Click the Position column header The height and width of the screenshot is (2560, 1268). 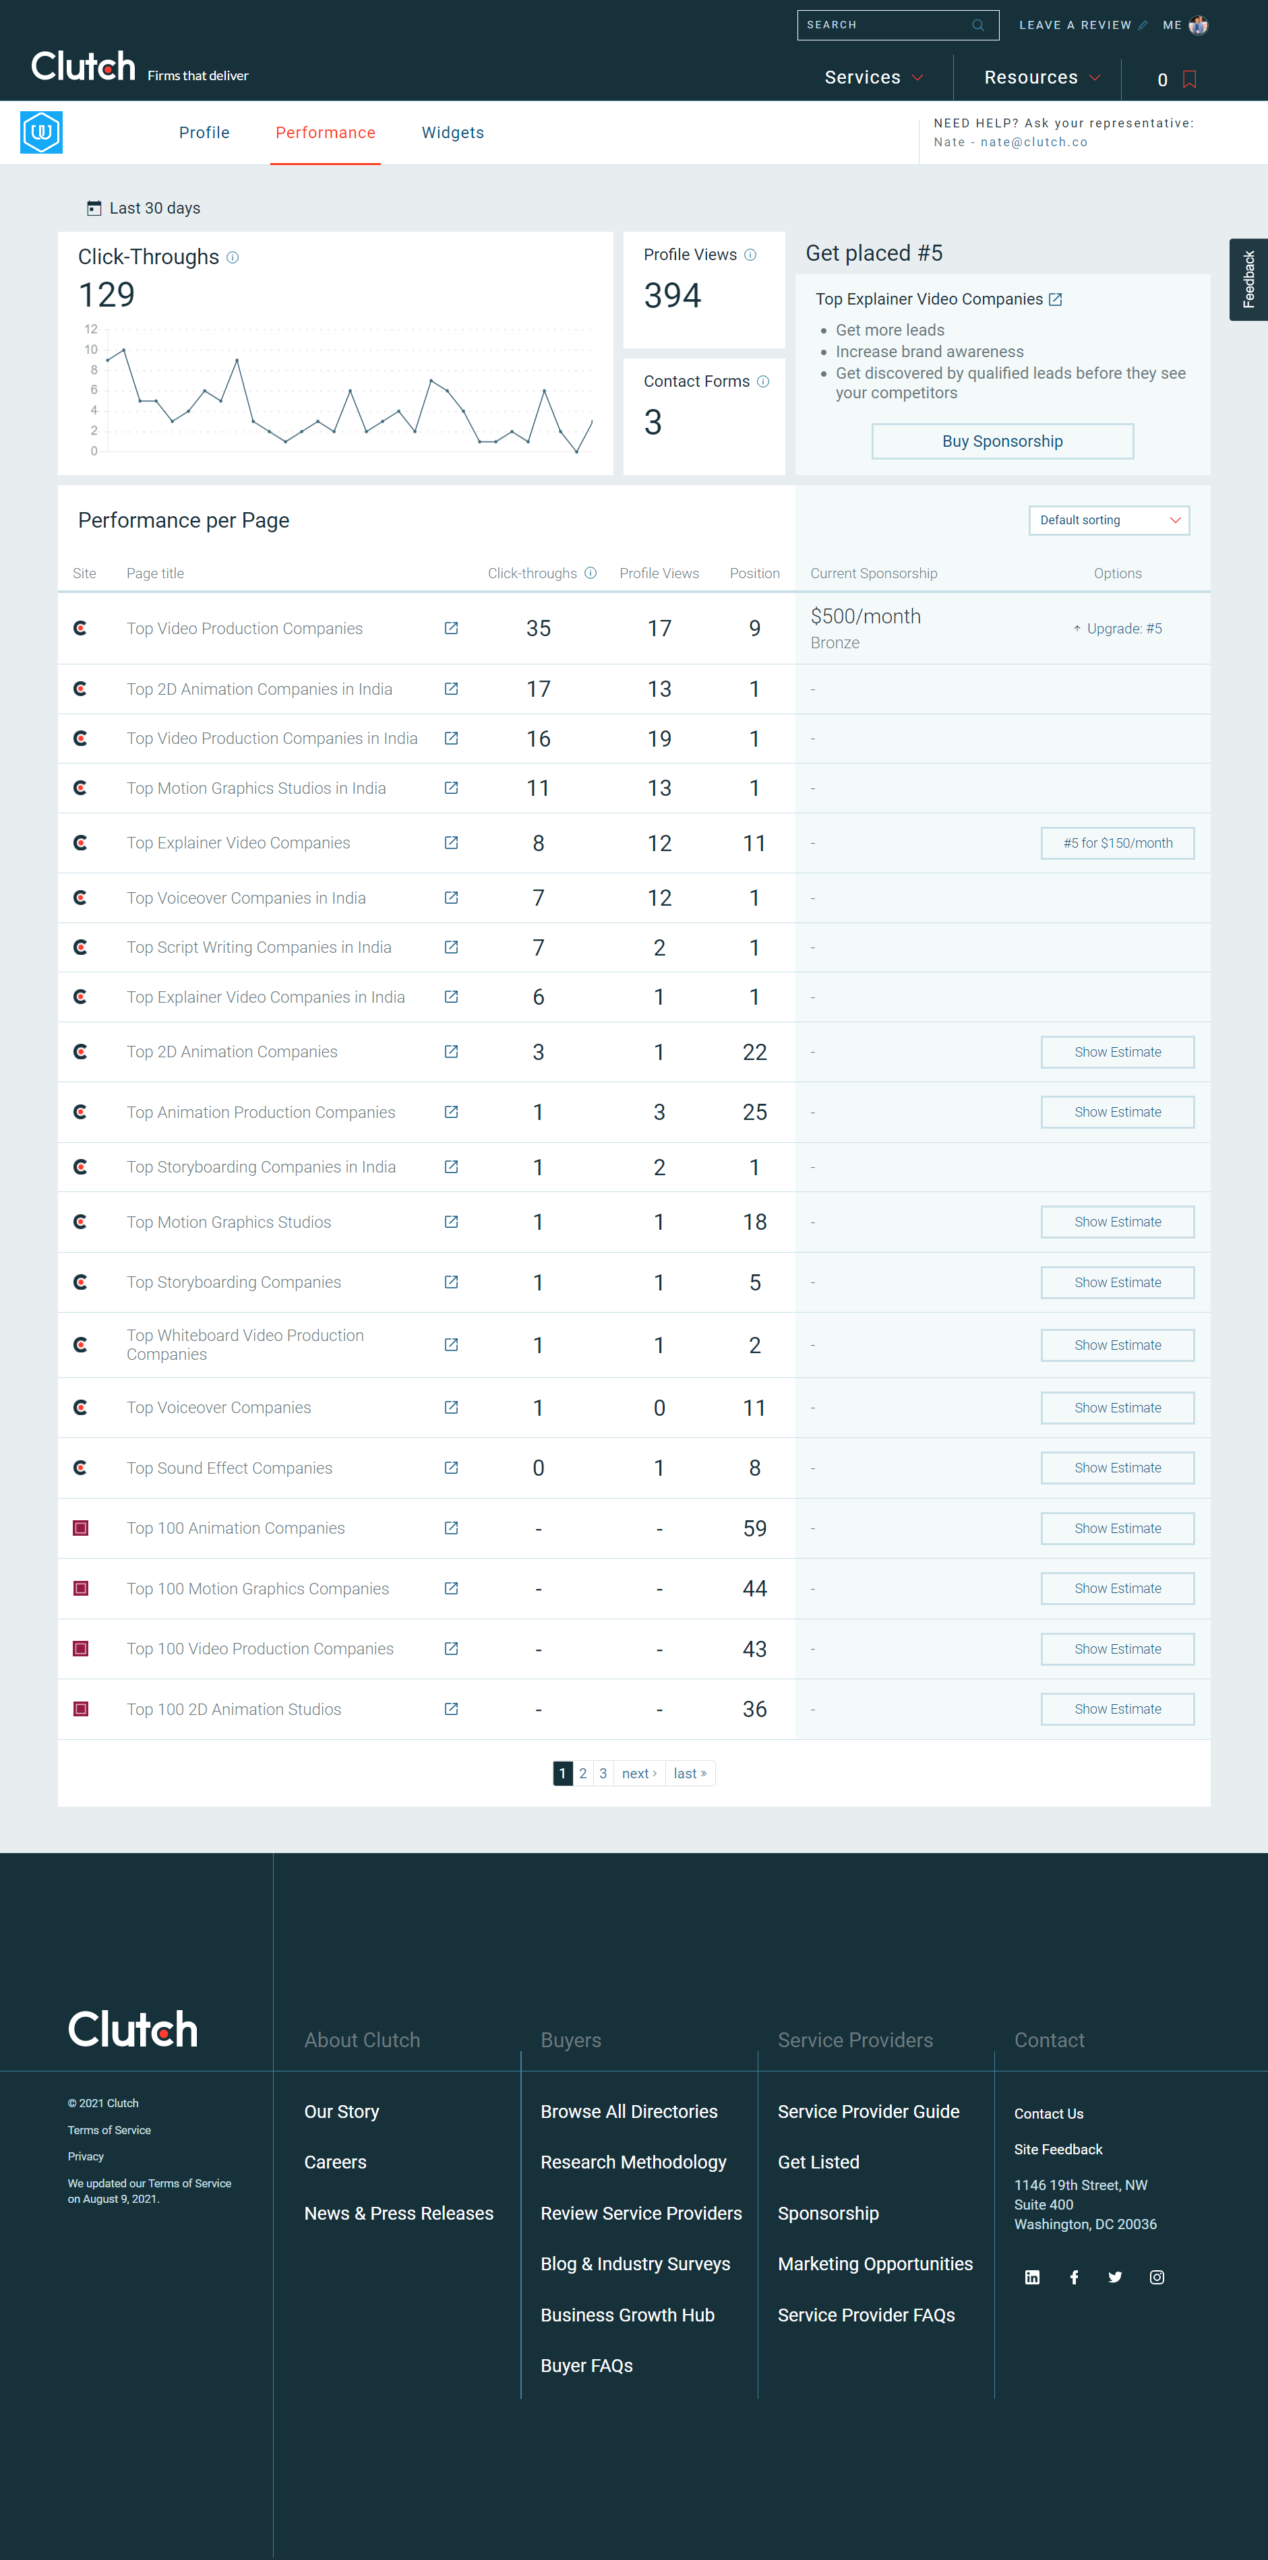coord(754,573)
